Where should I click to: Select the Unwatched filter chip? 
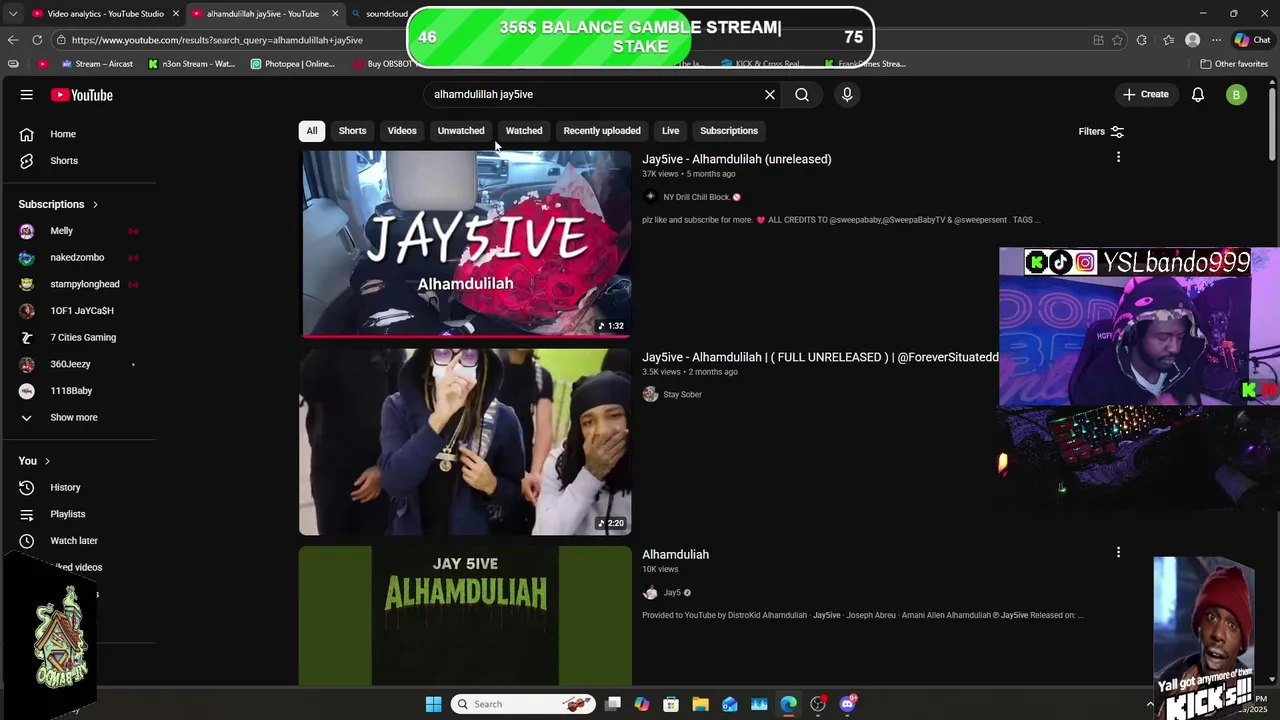(461, 131)
